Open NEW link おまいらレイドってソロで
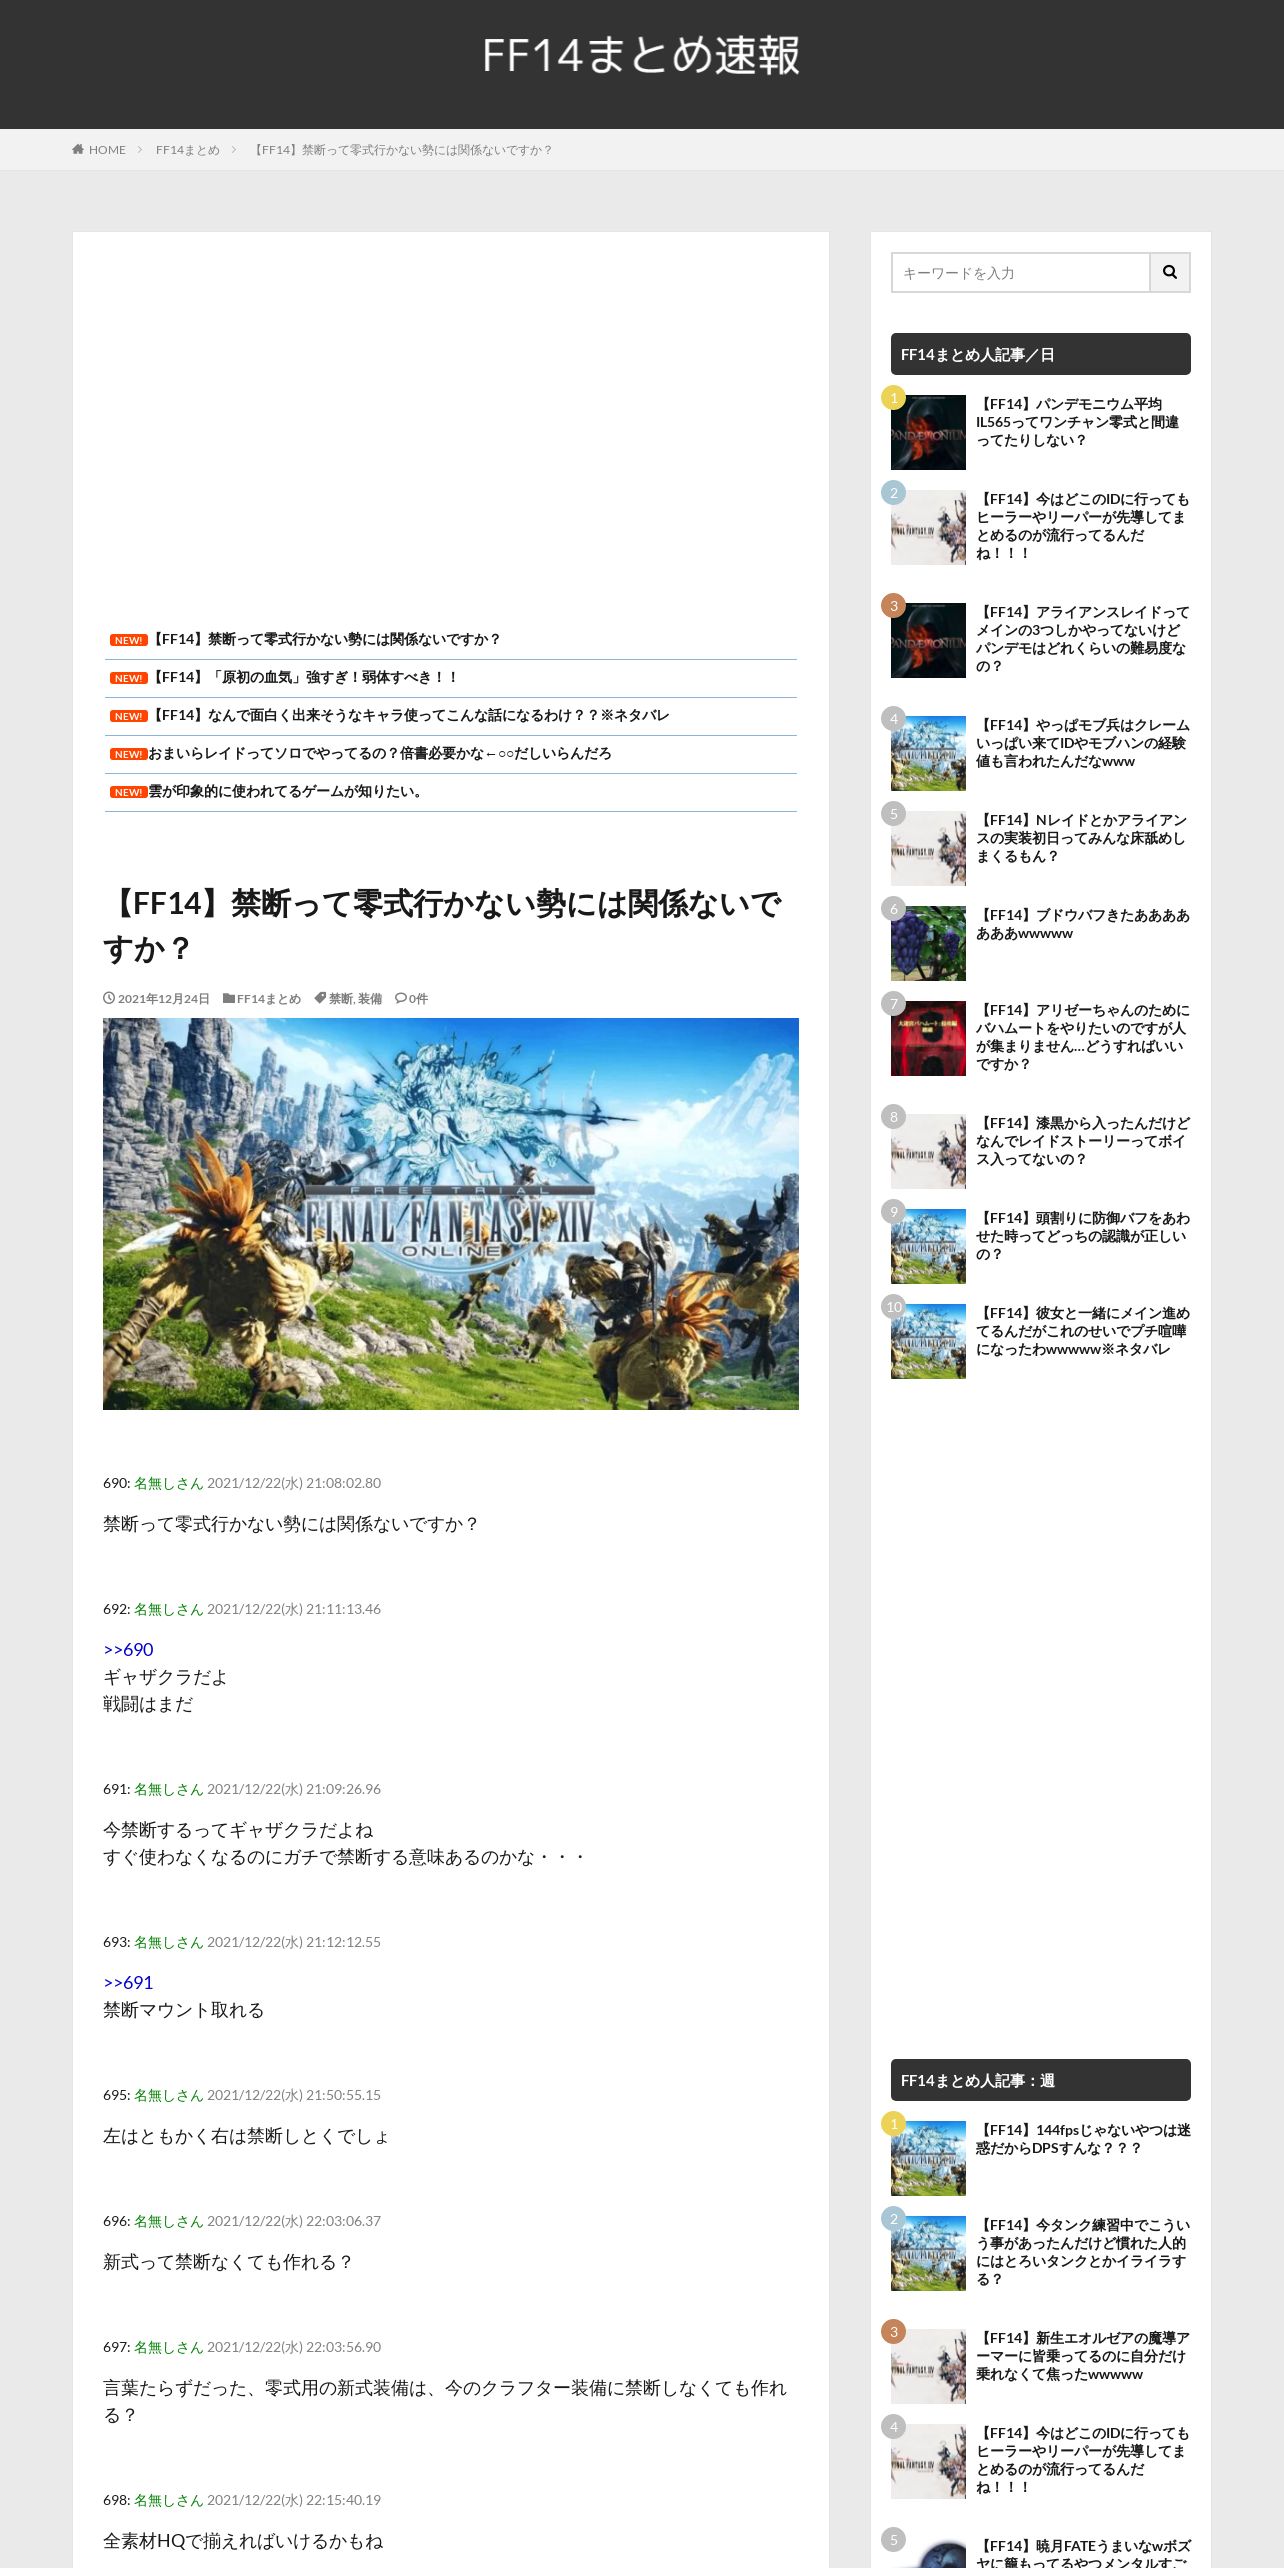1284x2568 pixels. [380, 754]
